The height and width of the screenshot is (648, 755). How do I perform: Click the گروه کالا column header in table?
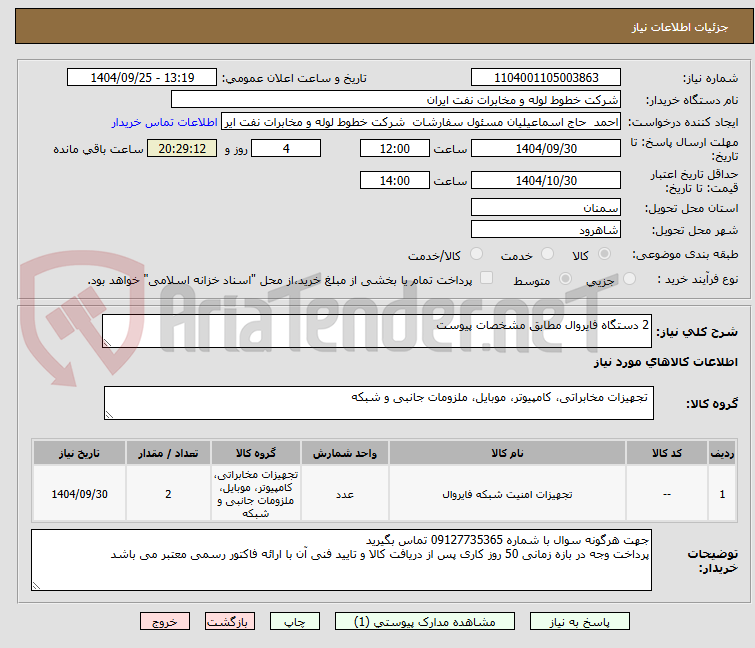click(x=256, y=453)
